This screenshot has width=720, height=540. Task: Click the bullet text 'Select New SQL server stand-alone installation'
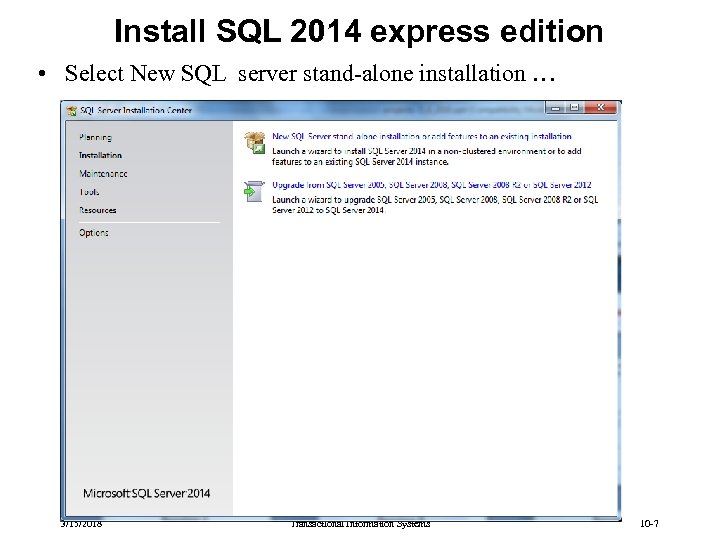coord(310,73)
